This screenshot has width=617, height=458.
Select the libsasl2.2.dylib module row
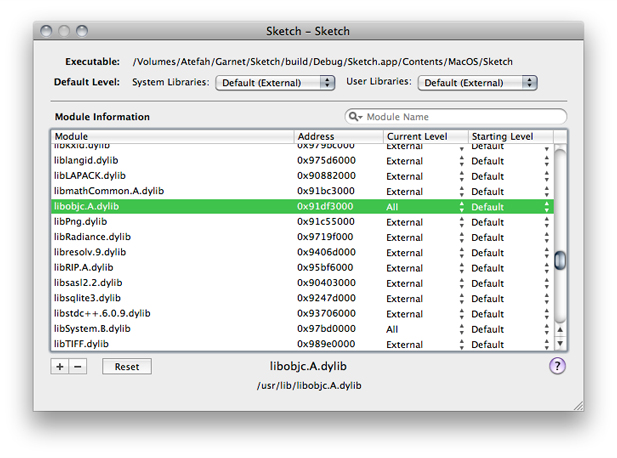(303, 283)
